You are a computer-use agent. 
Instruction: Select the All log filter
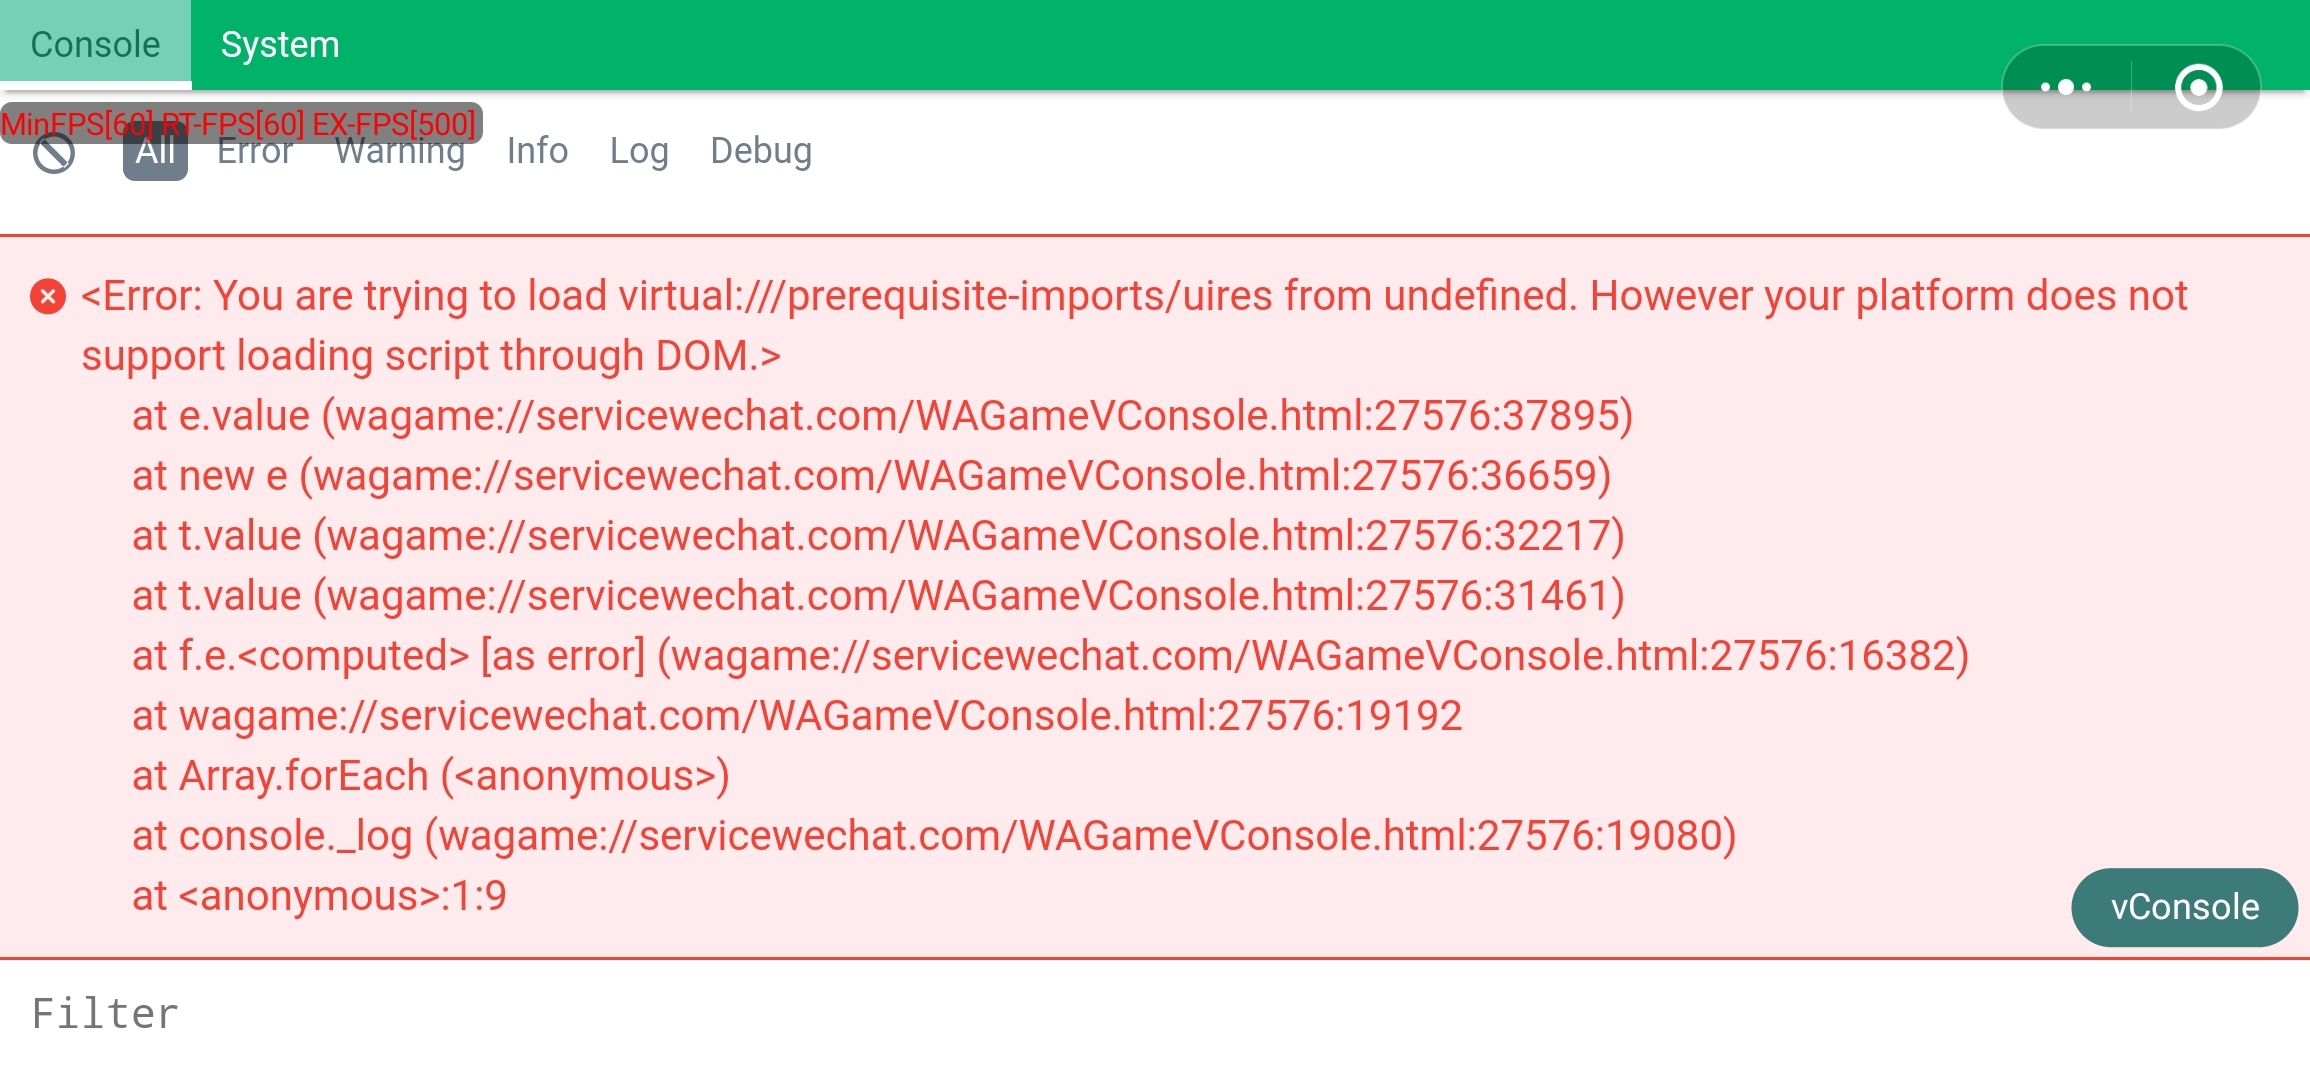pyautogui.click(x=155, y=153)
